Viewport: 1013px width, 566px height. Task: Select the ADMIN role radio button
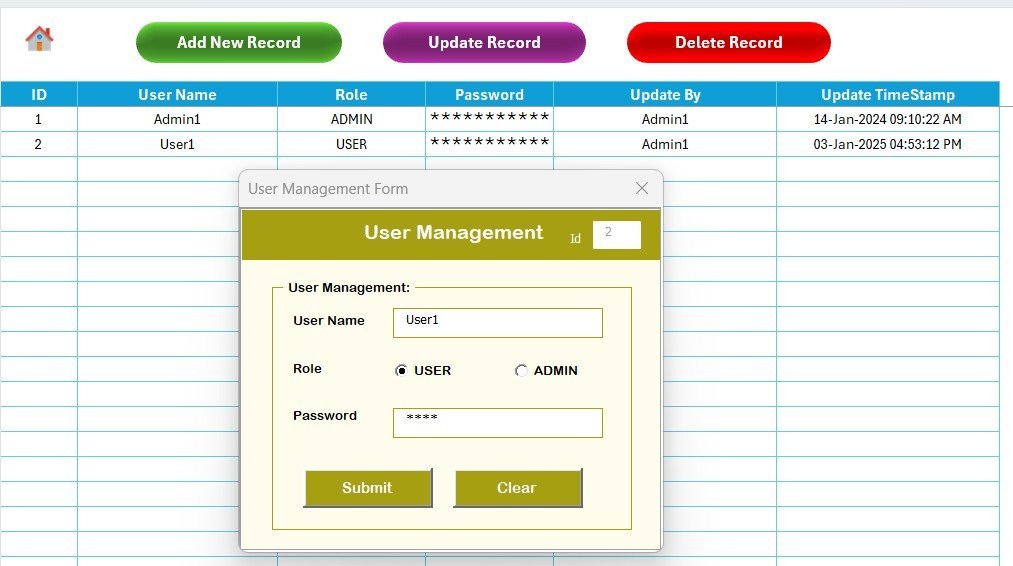coord(521,371)
